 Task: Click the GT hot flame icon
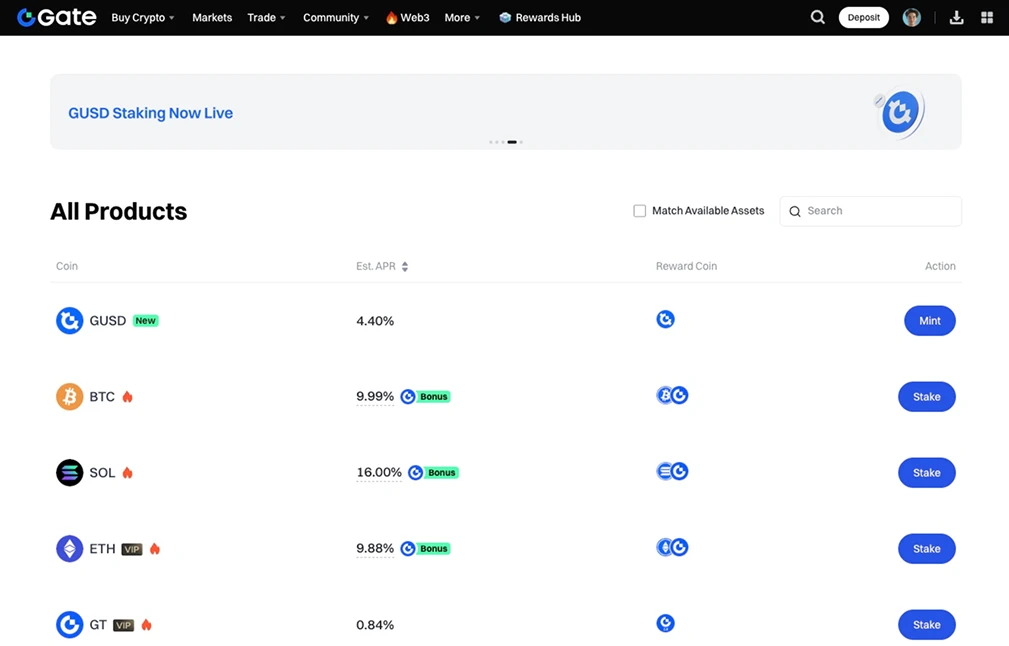[146, 624]
